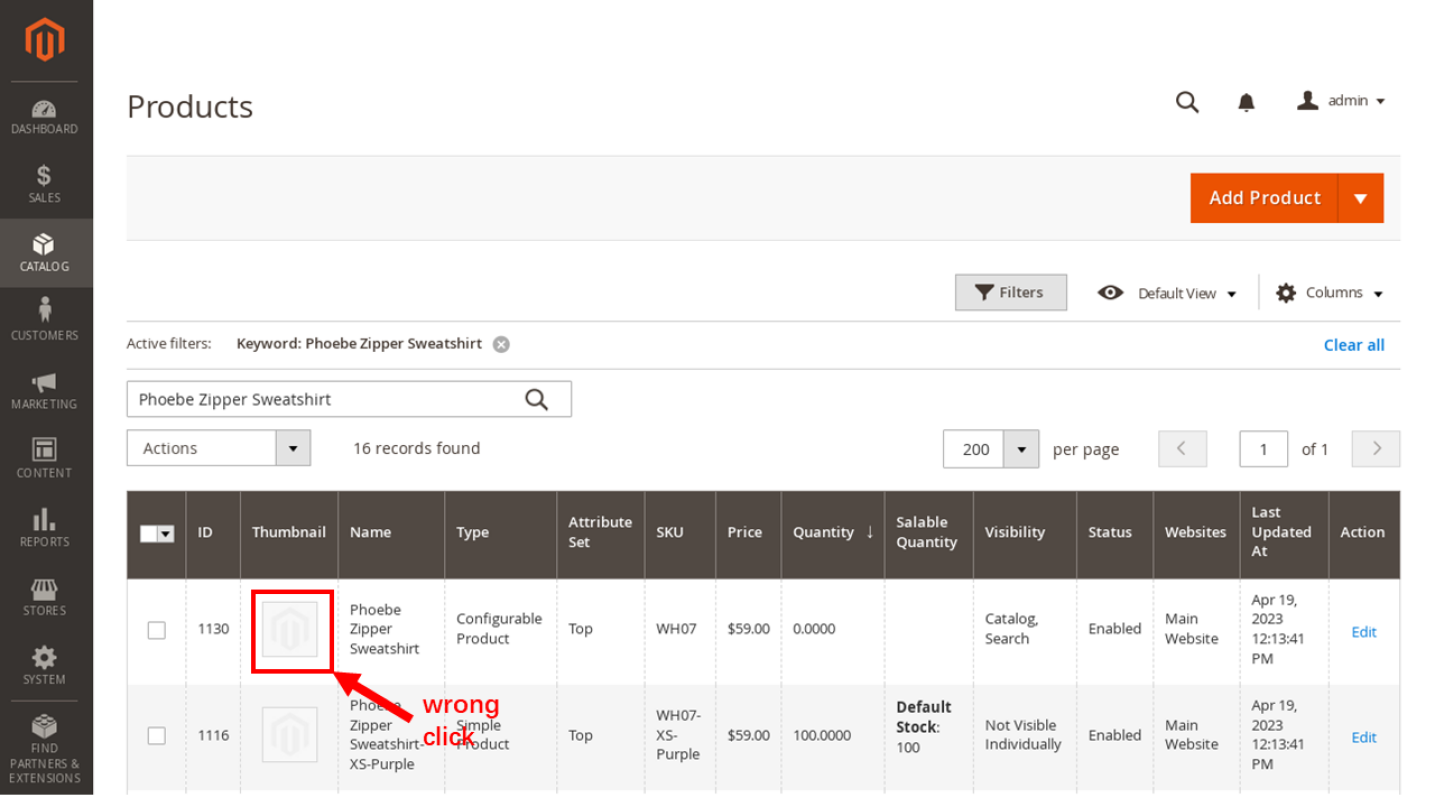Select checkbox for product ID 1116
The image size is (1435, 807).
click(157, 736)
